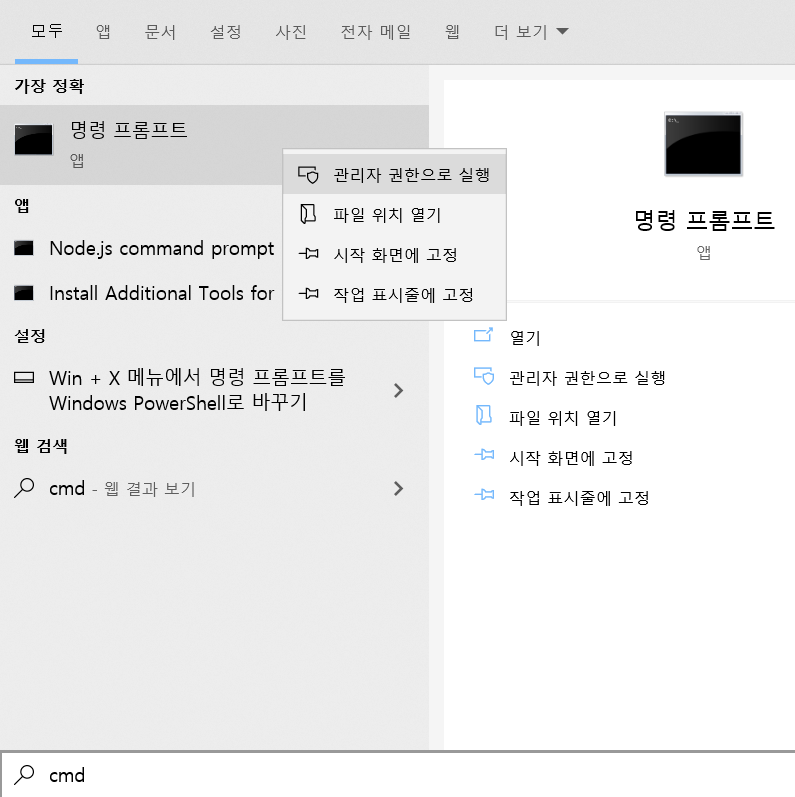The height and width of the screenshot is (797, 795).
Task: Click shield icon in detail pane
Action: pyautogui.click(x=484, y=376)
